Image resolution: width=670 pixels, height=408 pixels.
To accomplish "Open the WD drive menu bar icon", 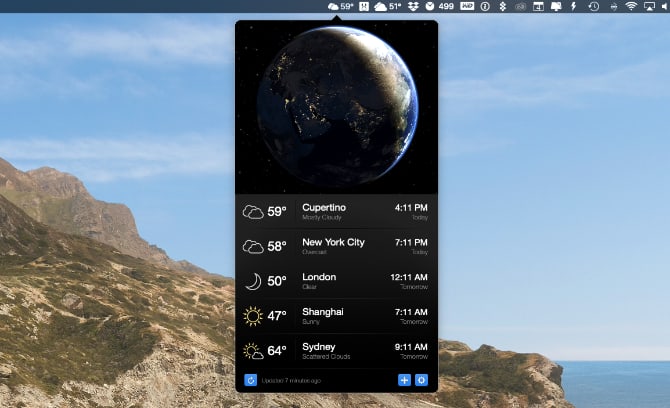I will (x=467, y=6).
